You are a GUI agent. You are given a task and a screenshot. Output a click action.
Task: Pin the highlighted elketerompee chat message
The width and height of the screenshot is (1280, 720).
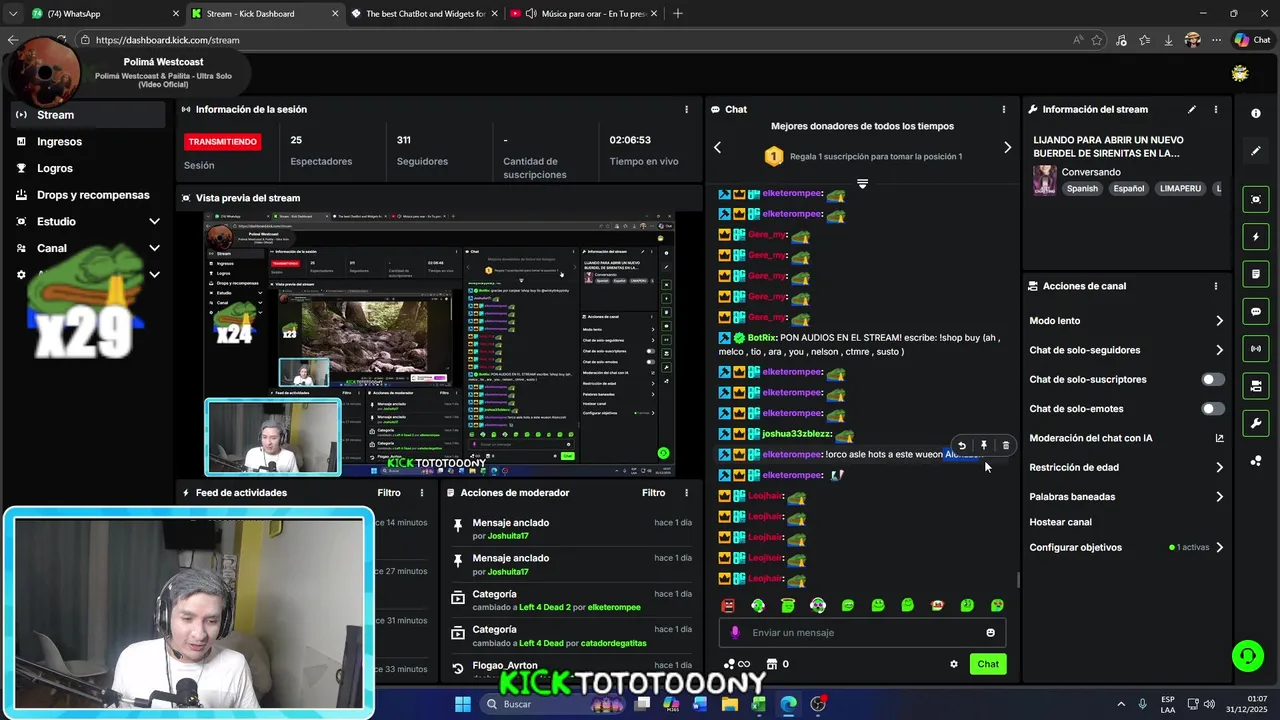984,446
